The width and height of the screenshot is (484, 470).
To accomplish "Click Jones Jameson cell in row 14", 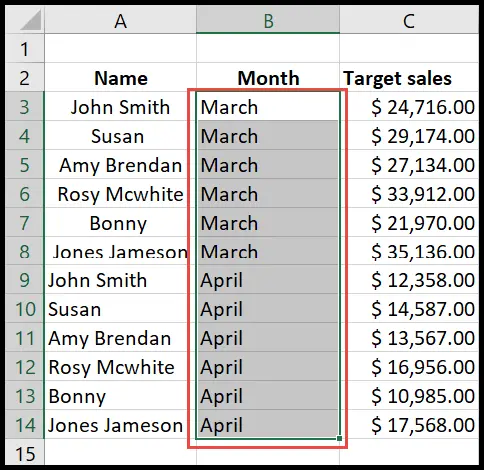I will [x=120, y=425].
